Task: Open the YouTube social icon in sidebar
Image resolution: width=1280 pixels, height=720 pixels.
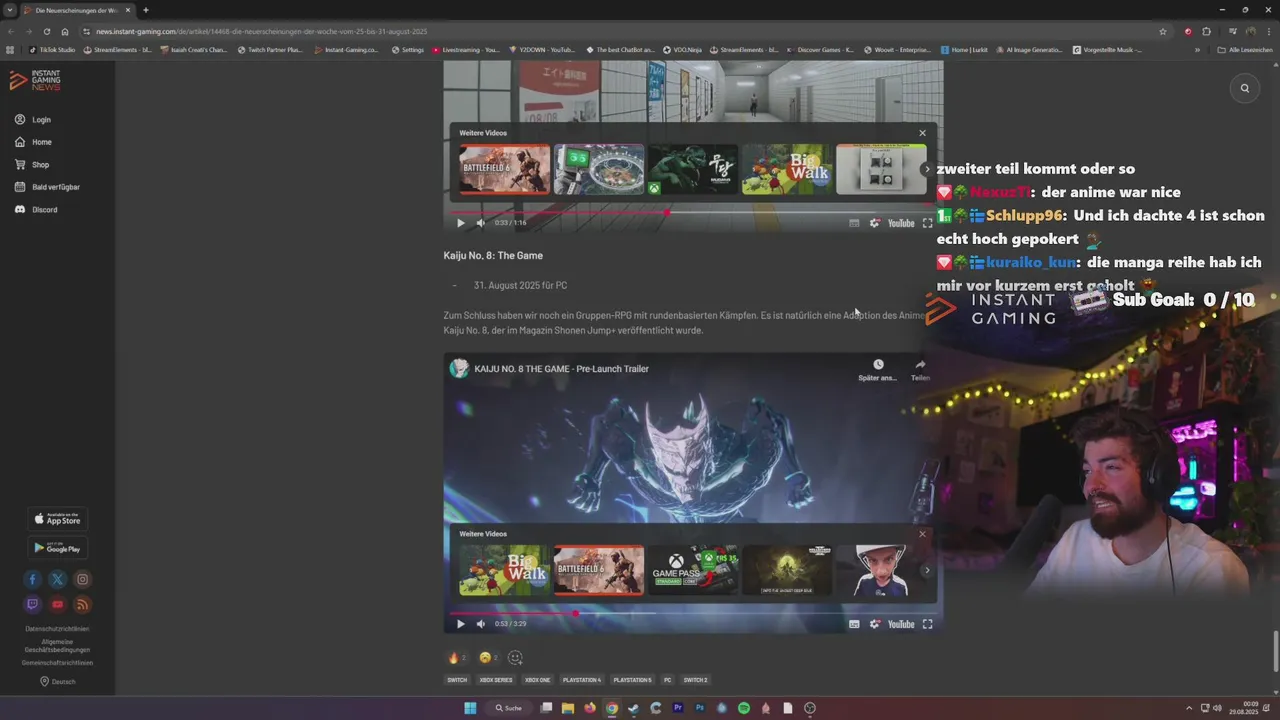Action: pyautogui.click(x=57, y=604)
